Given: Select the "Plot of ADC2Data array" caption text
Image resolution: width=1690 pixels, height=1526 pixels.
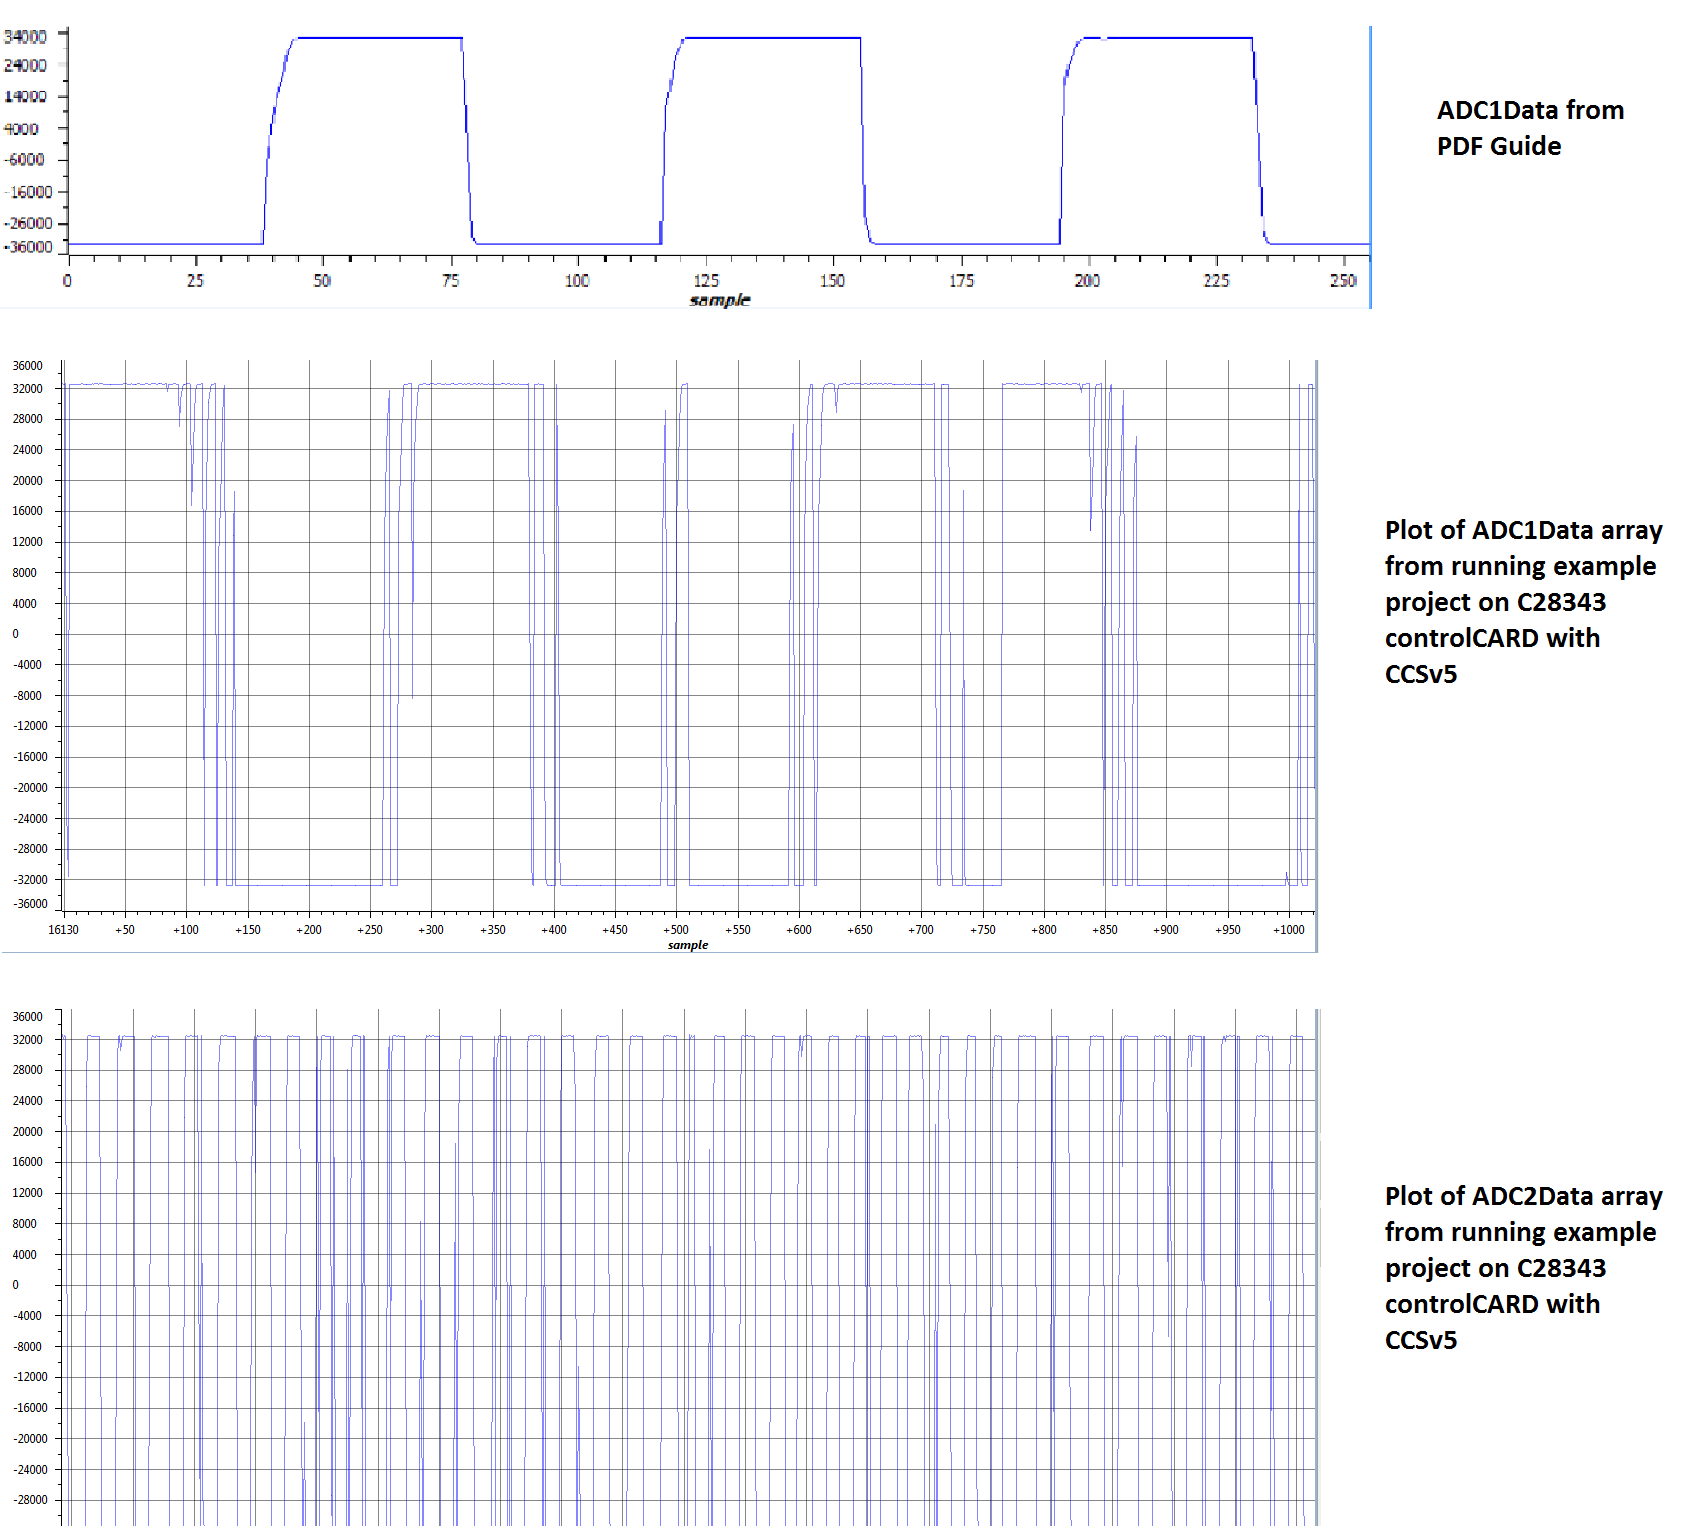Looking at the screenshot, I should [1523, 1196].
